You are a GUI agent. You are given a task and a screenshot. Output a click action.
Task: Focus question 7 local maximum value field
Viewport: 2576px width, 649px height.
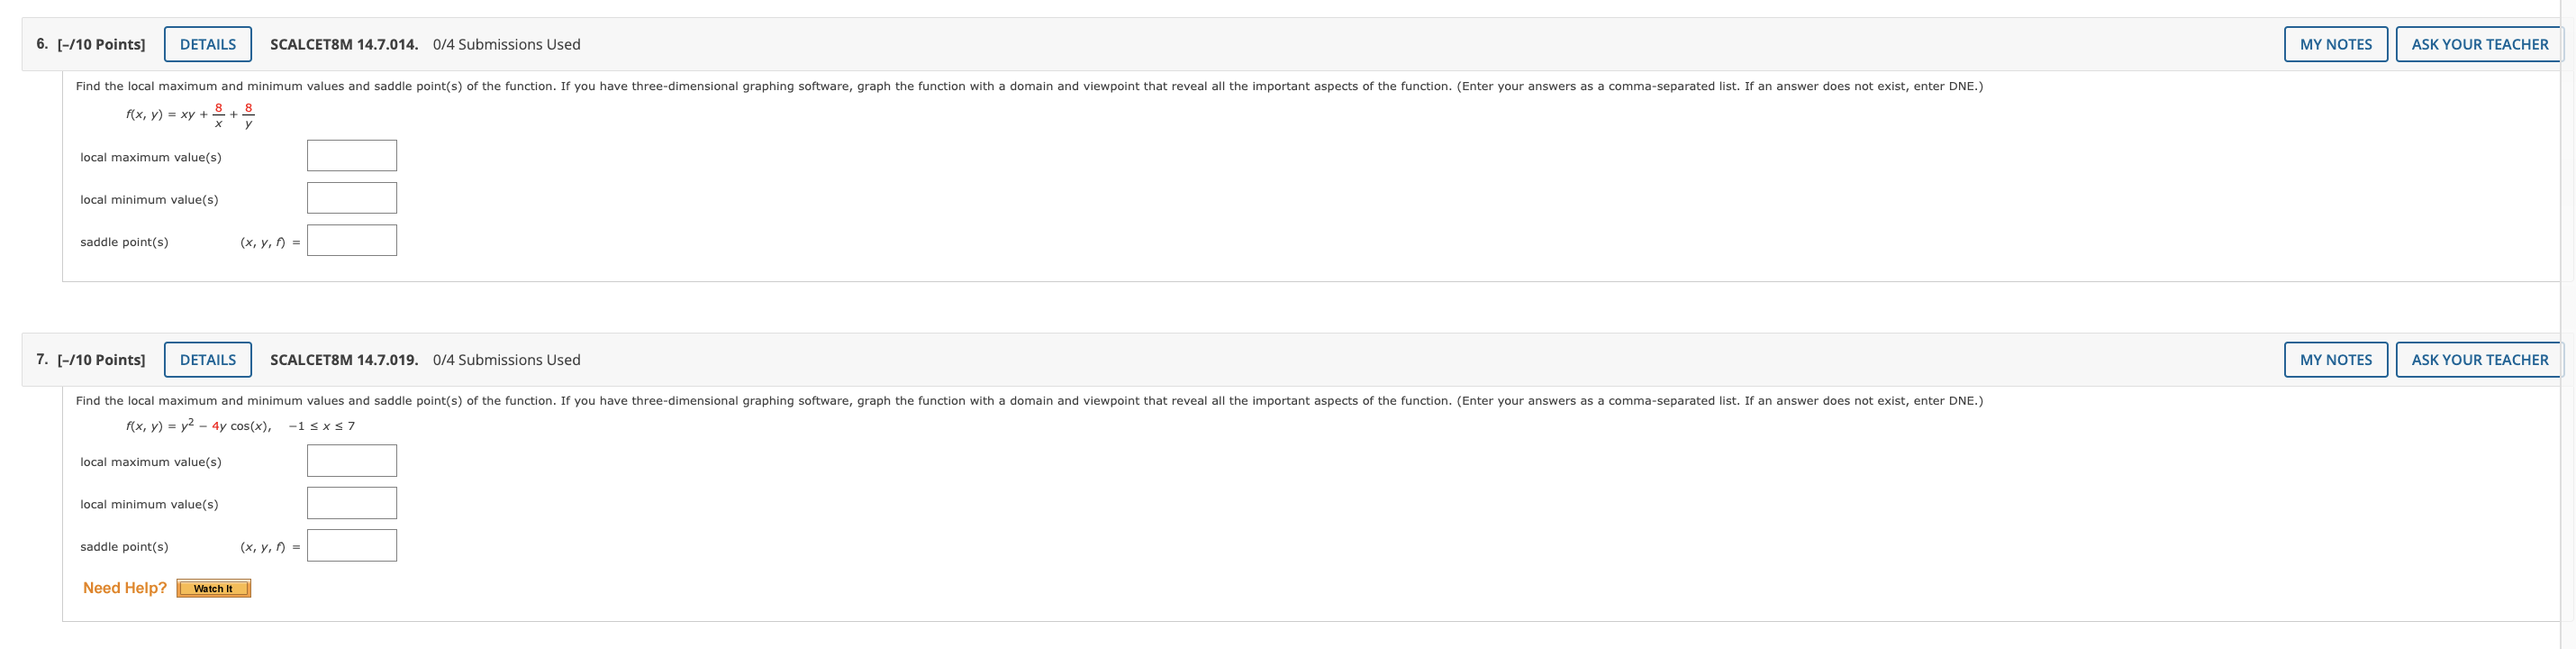[352, 461]
